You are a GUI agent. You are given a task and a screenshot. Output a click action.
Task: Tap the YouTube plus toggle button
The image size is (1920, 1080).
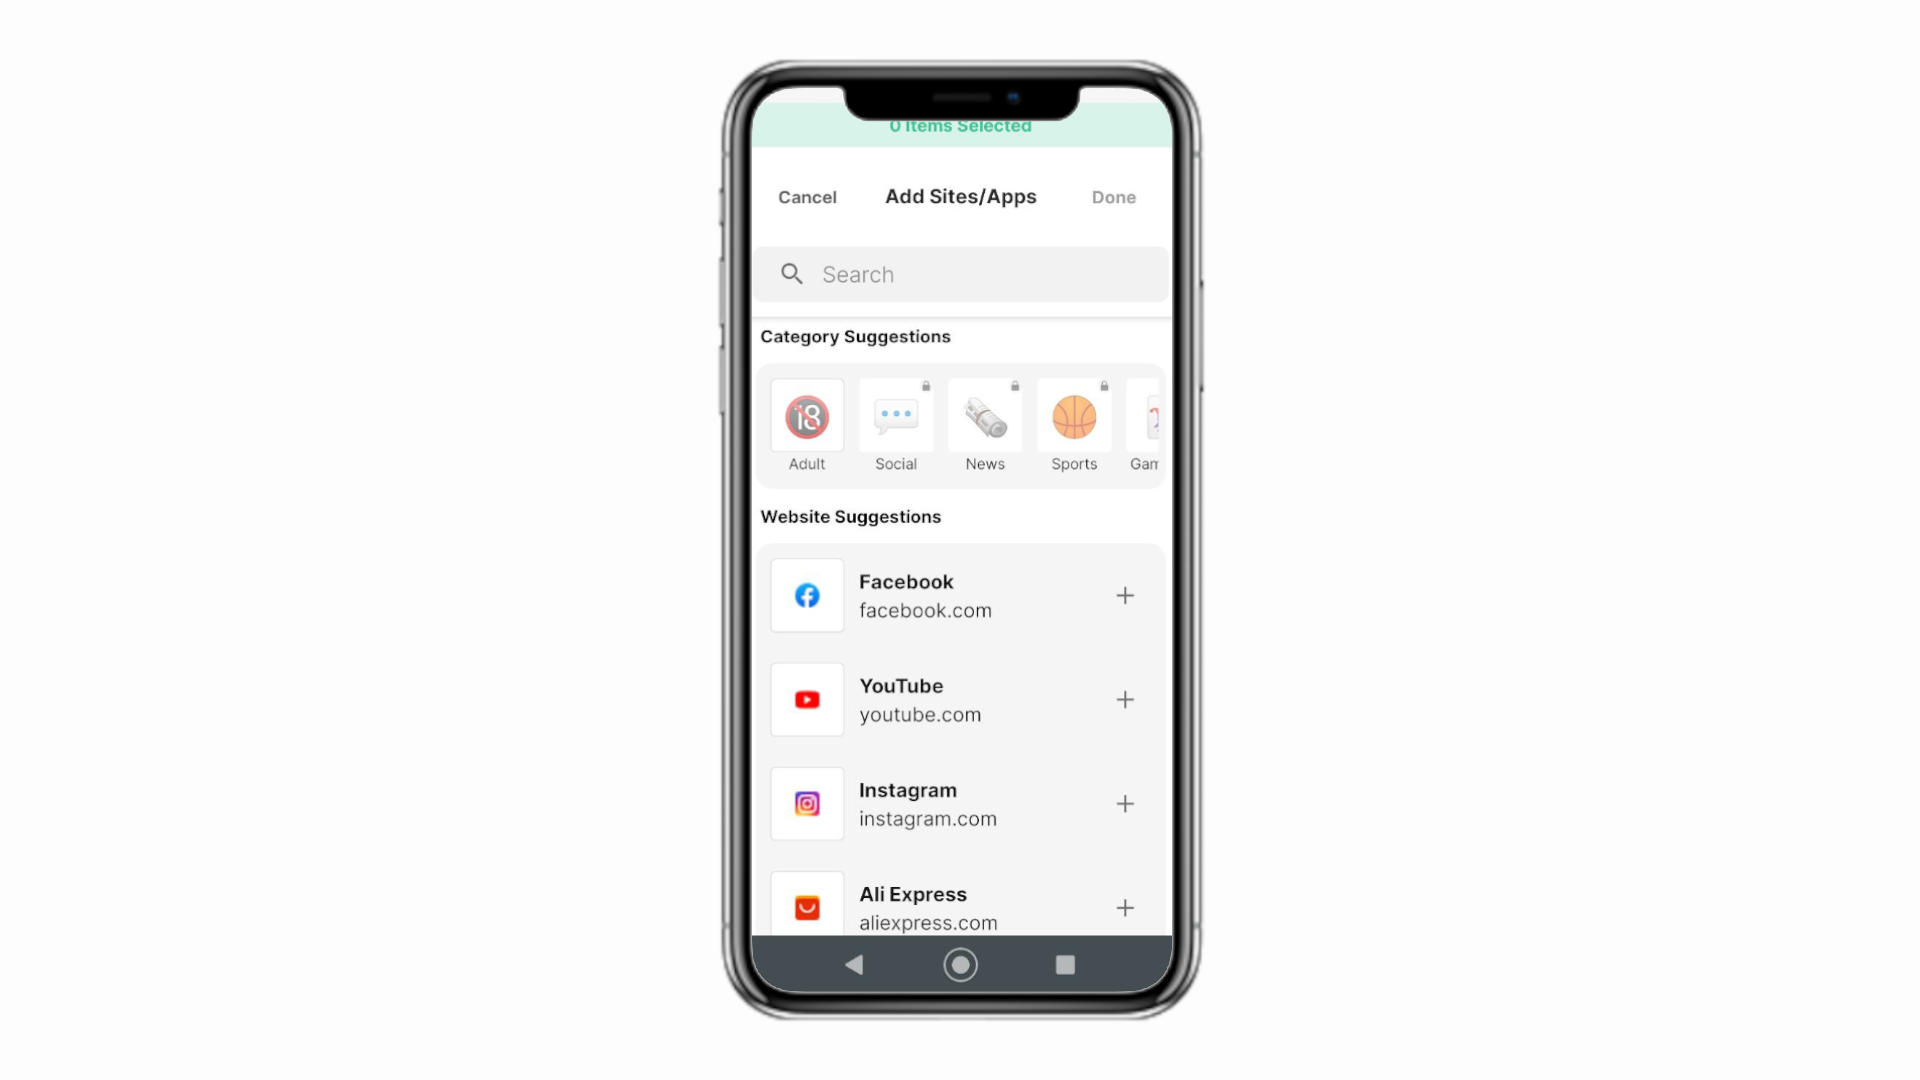pyautogui.click(x=1124, y=699)
